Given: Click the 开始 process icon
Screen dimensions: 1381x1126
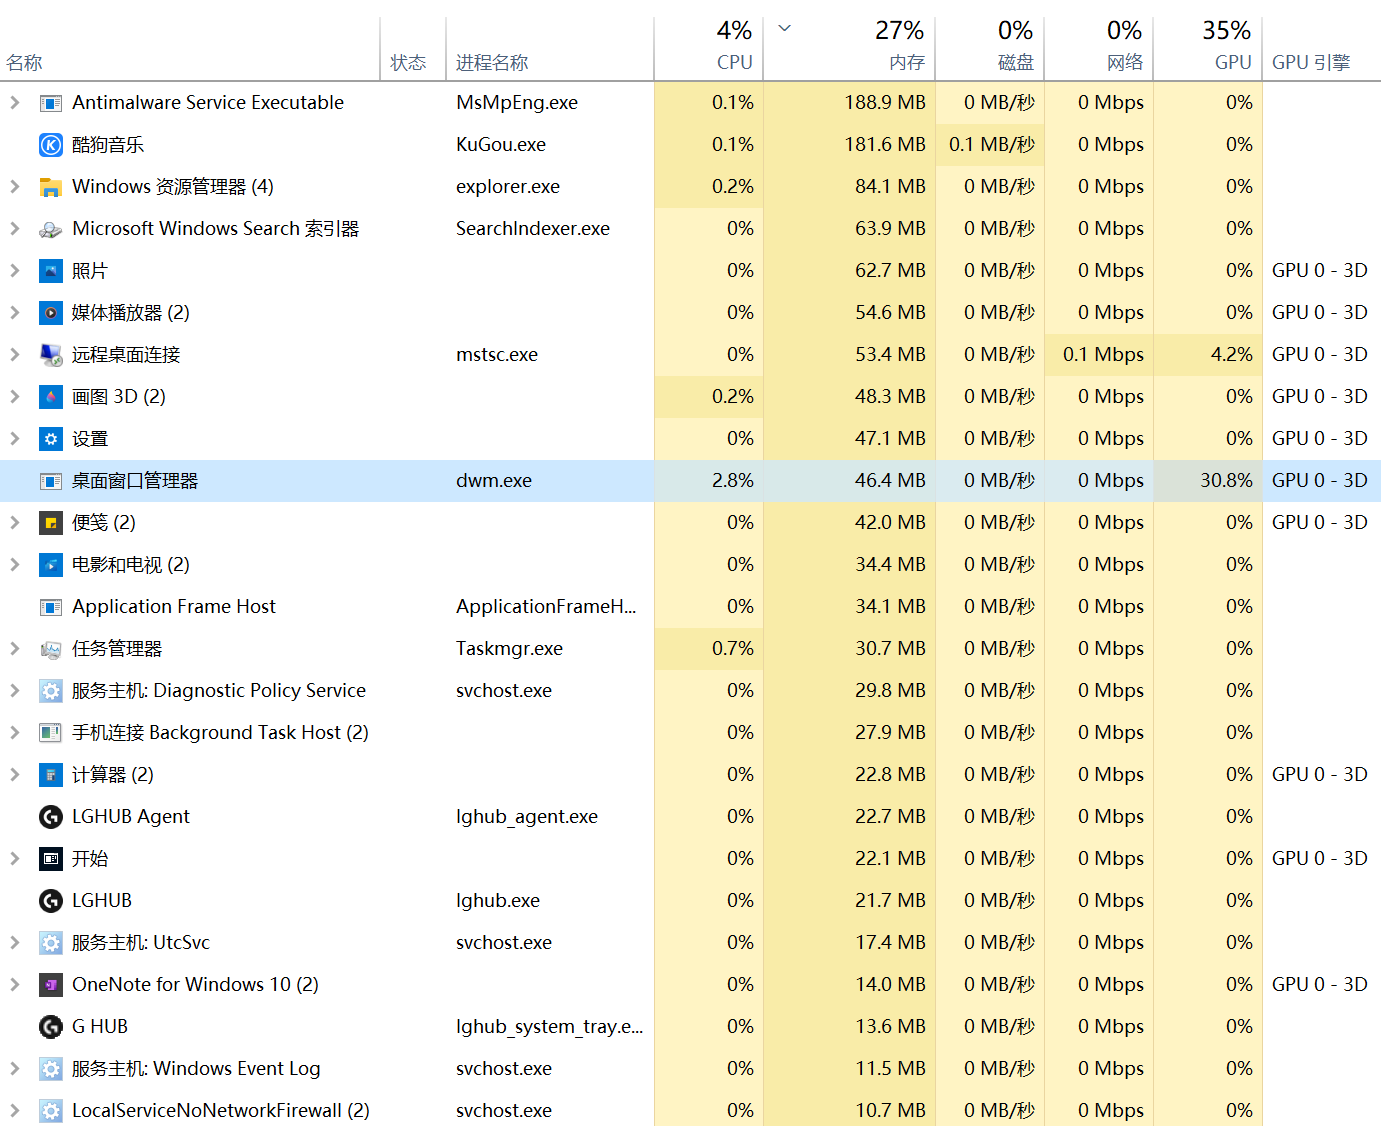Looking at the screenshot, I should (x=50, y=859).
